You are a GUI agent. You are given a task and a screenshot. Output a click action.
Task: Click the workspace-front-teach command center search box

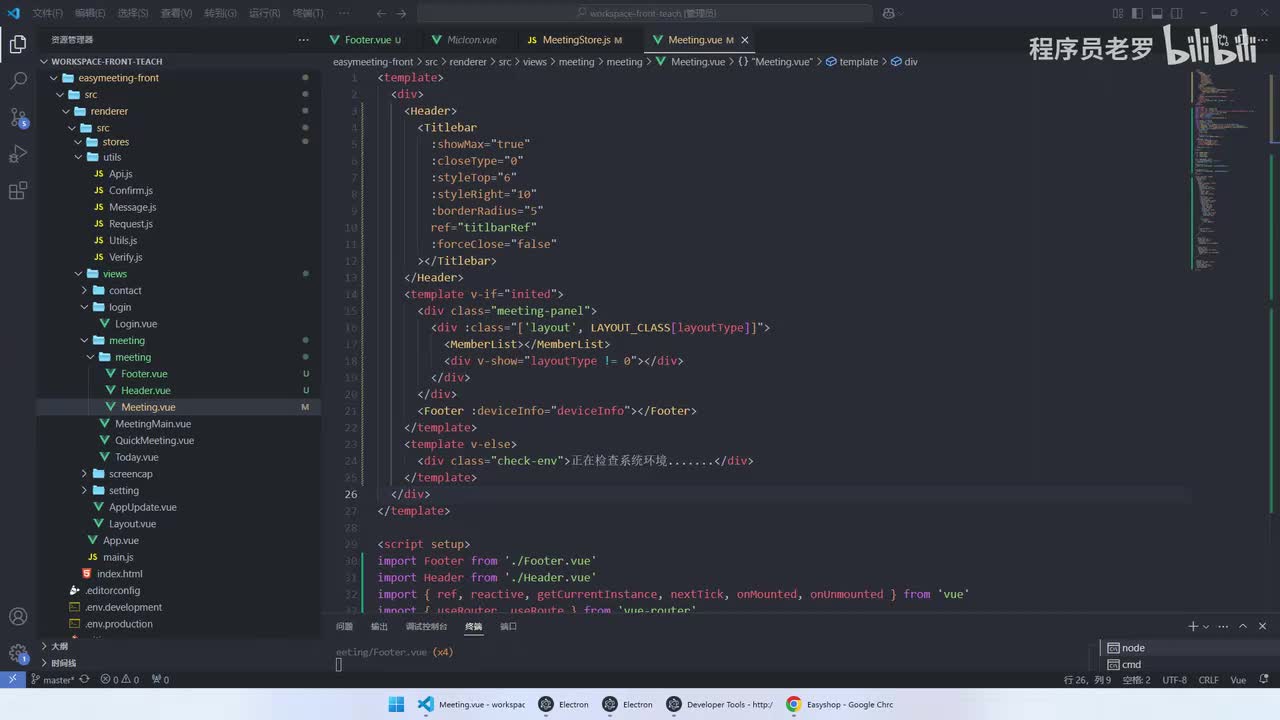pos(646,13)
